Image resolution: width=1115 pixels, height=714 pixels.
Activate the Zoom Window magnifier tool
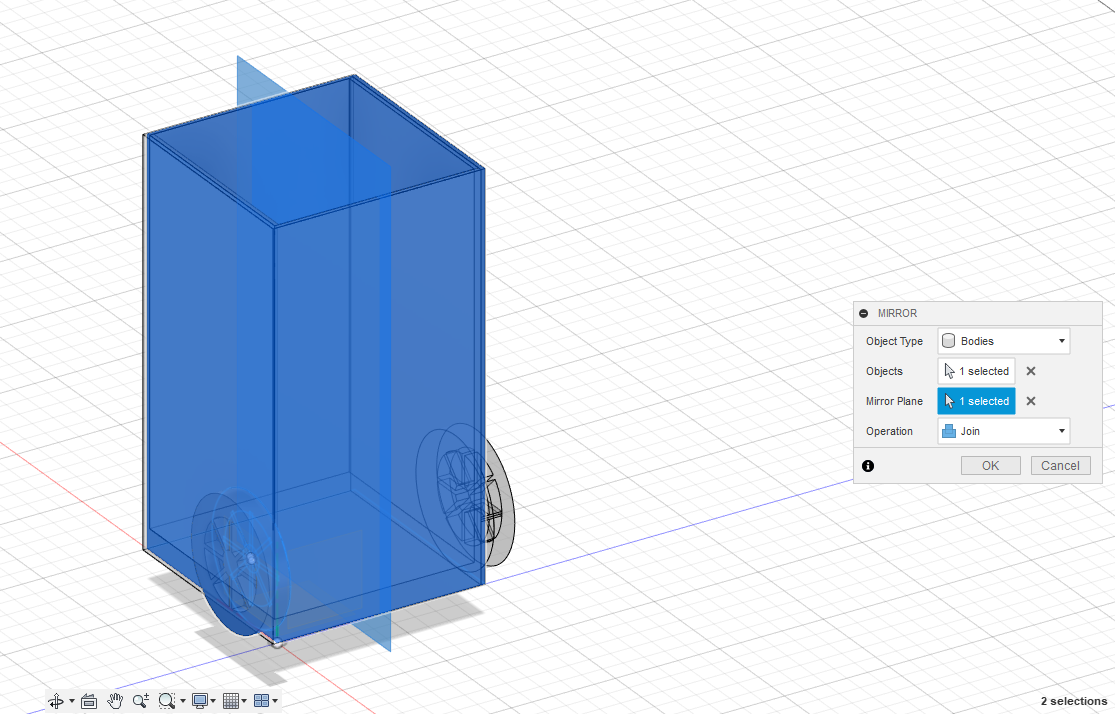166,701
